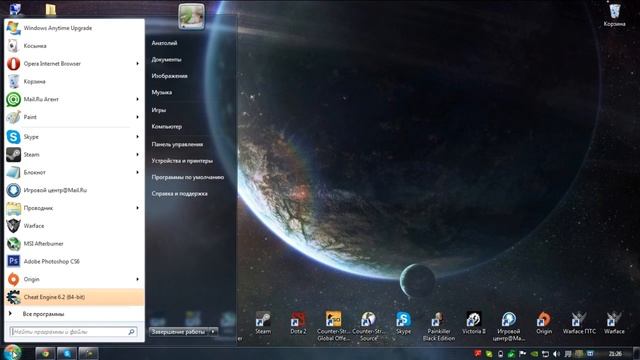Image resolution: width=640 pixels, height=360 pixels.
Task: Click the magnifier icon in search box
Action: click(131, 332)
